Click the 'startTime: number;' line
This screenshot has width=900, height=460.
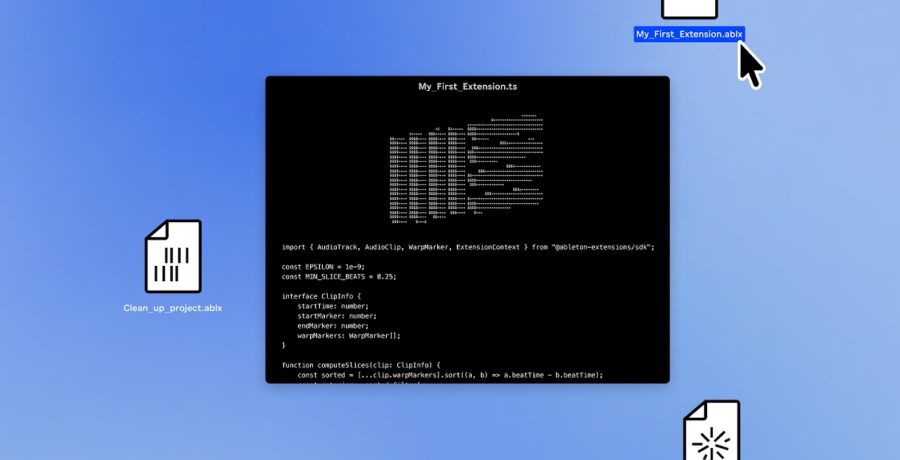331,306
